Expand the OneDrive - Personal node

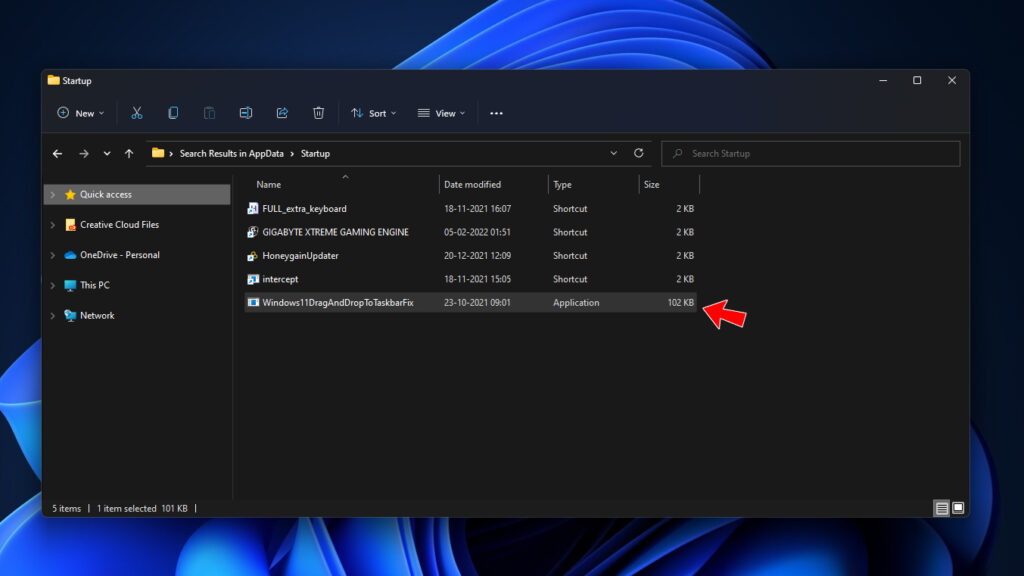[53, 255]
